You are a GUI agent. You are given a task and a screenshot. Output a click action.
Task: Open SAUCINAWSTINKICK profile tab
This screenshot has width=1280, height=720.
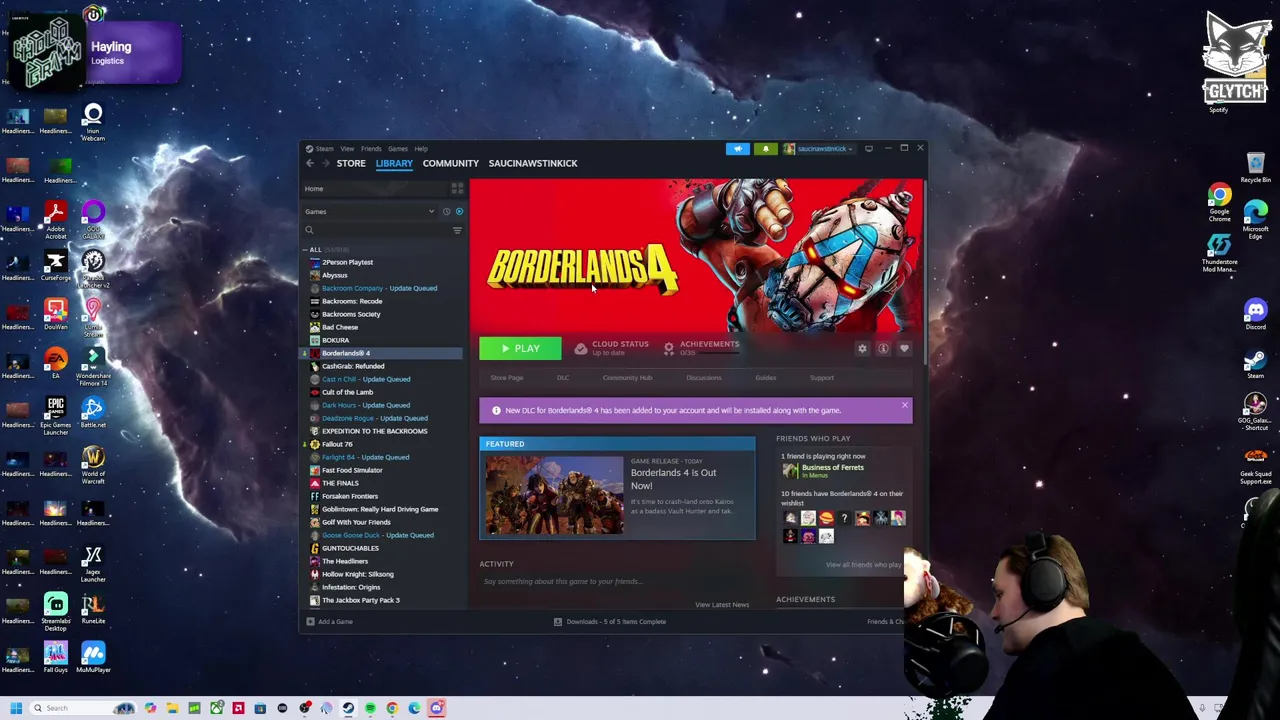[533, 163]
